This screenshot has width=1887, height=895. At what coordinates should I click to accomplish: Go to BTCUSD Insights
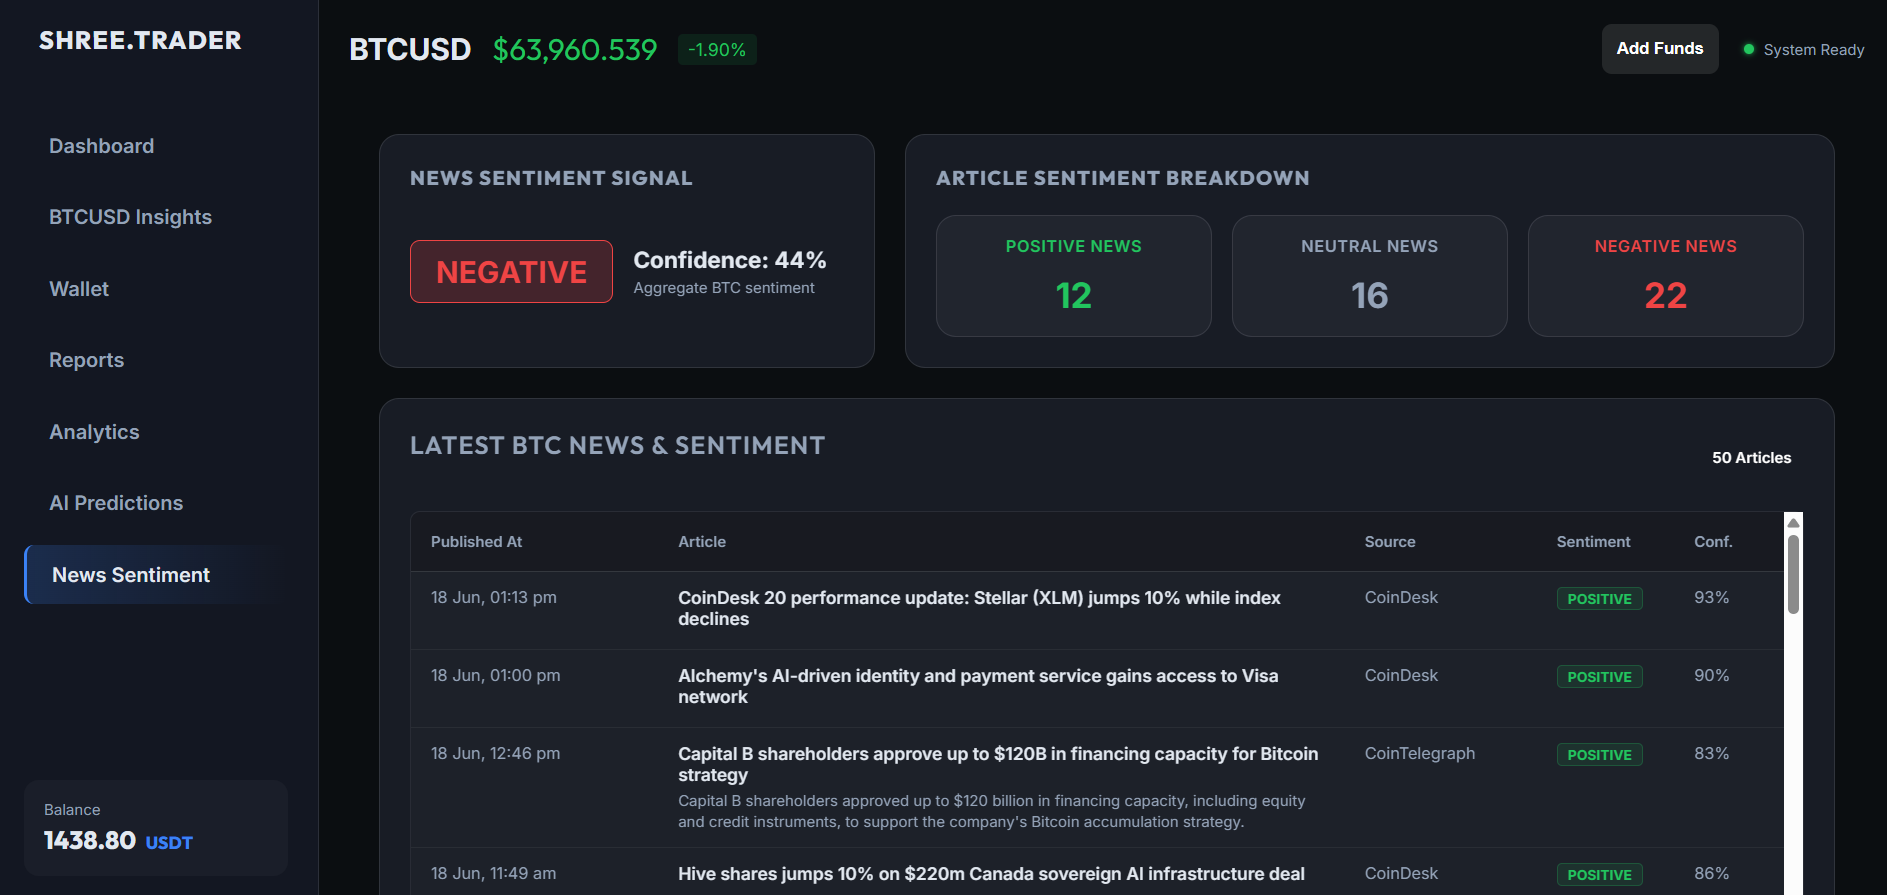coord(131,217)
